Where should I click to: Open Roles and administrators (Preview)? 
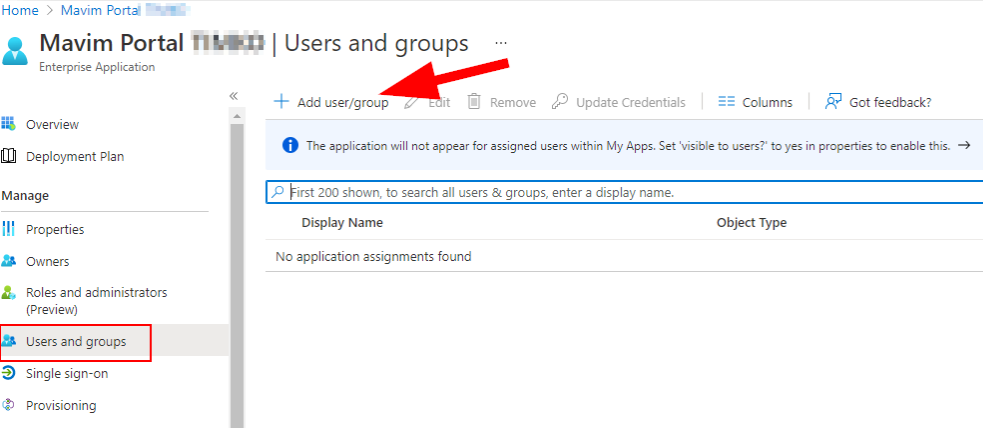97,301
